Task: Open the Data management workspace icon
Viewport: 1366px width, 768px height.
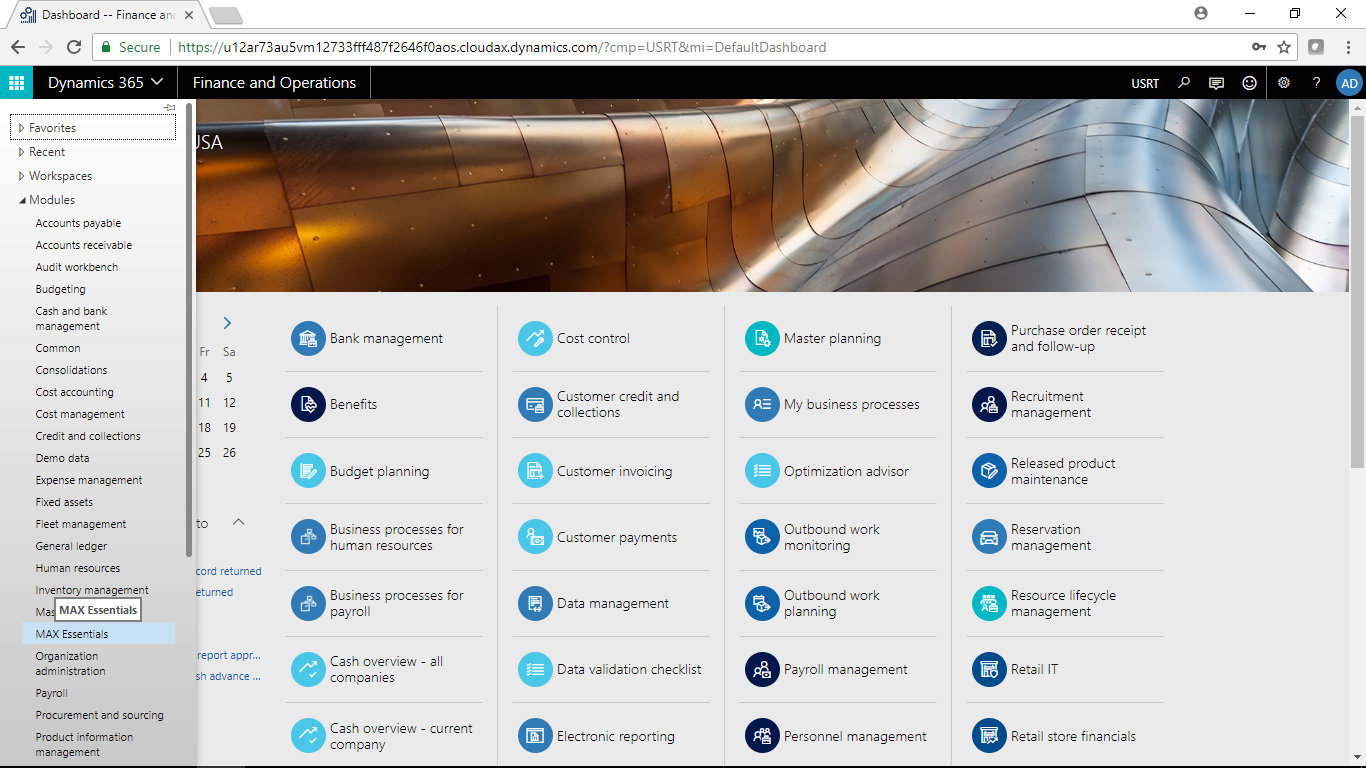Action: coord(535,603)
